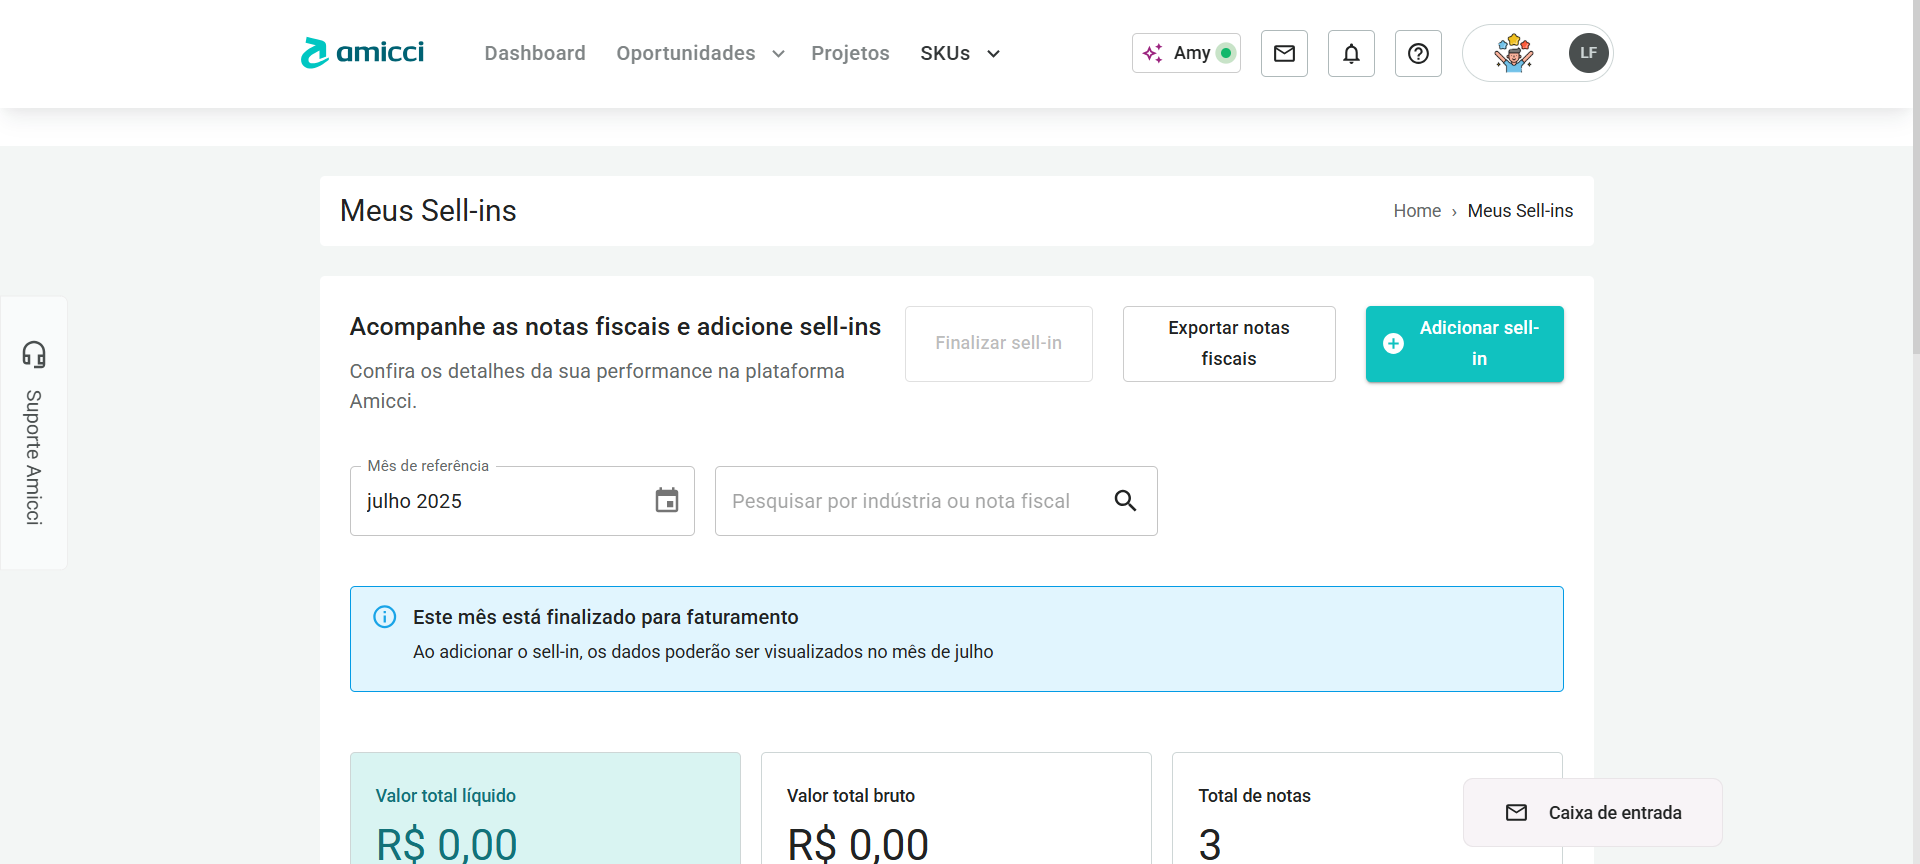The height and width of the screenshot is (864, 1920).
Task: Go to Dashboard
Action: click(535, 53)
